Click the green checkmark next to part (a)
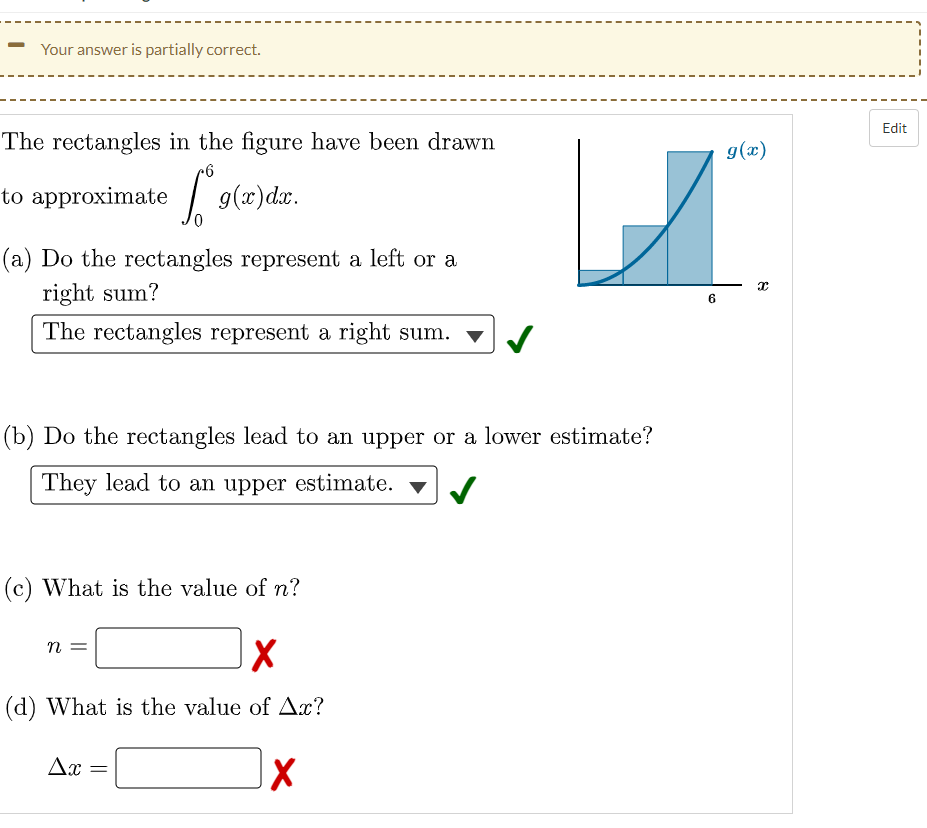This screenshot has width=927, height=828. pyautogui.click(x=518, y=334)
